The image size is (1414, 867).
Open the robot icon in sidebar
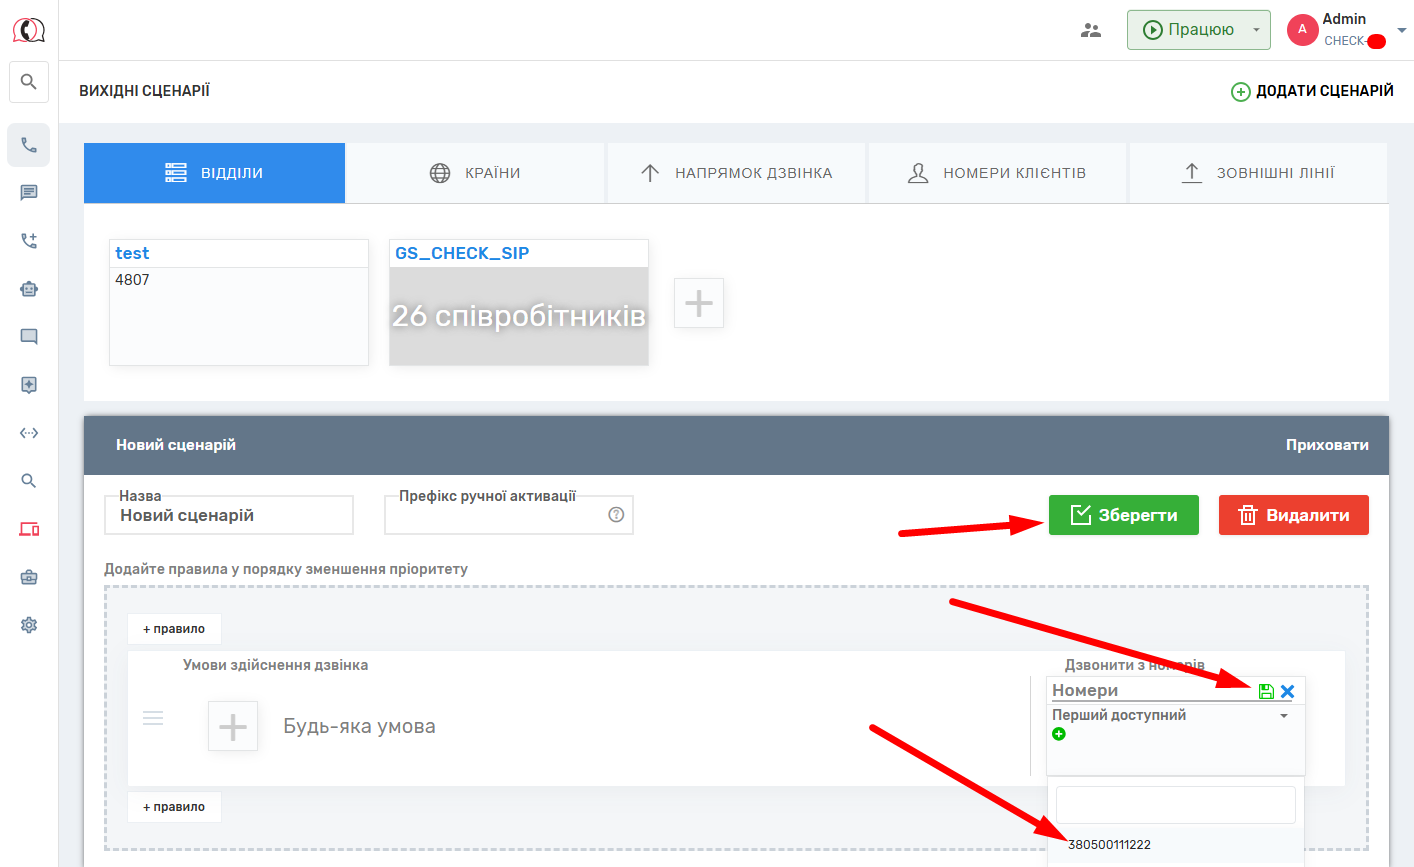click(x=29, y=289)
